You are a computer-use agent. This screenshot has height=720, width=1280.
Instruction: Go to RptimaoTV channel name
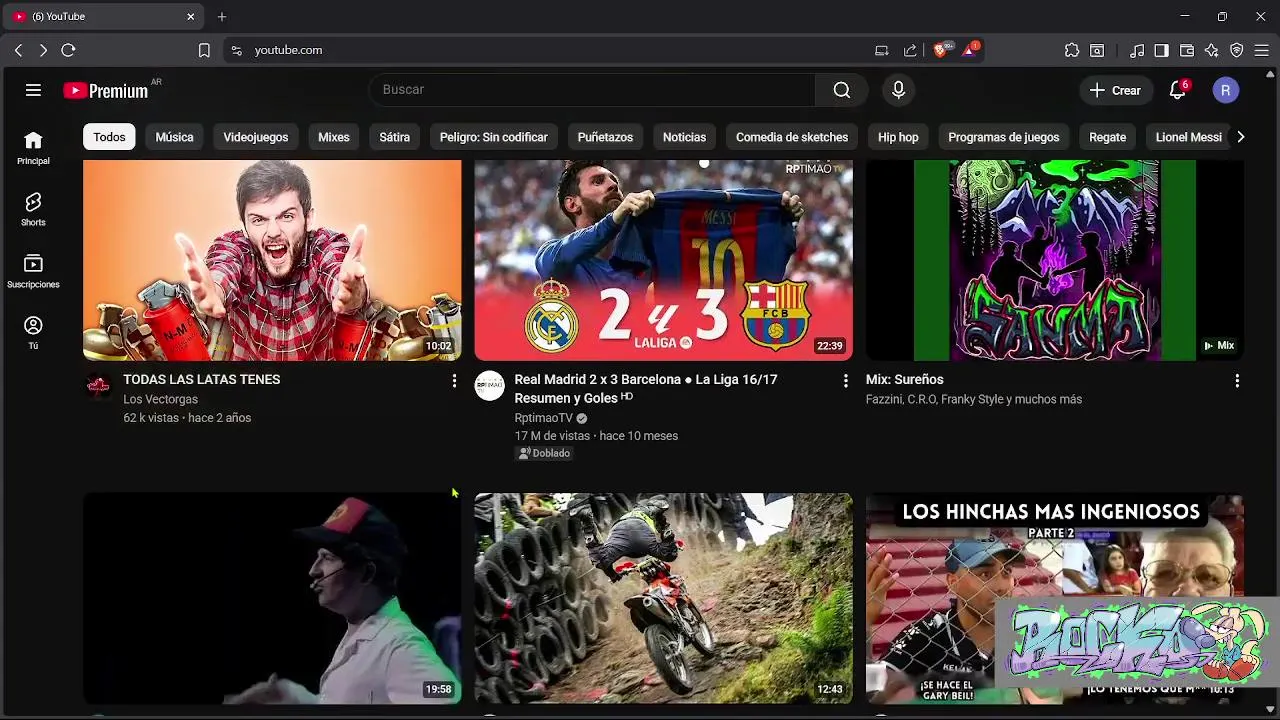tap(544, 418)
